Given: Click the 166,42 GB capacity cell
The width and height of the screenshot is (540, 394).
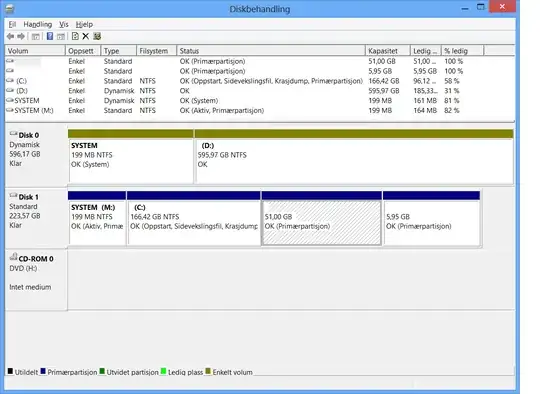Looking at the screenshot, I should pos(384,81).
